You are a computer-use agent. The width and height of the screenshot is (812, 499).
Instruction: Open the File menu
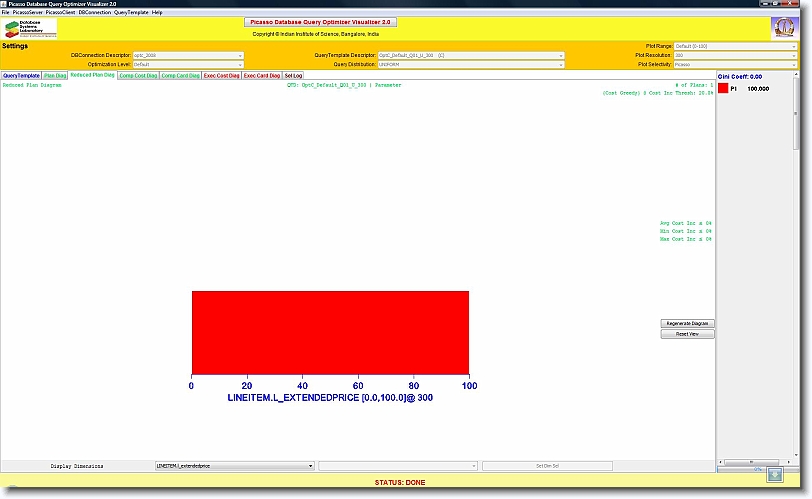pos(5,12)
